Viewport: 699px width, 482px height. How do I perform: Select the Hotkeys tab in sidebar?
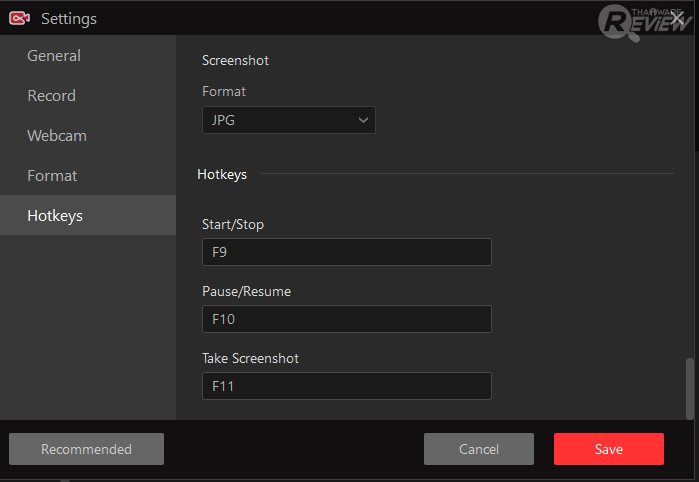point(88,215)
